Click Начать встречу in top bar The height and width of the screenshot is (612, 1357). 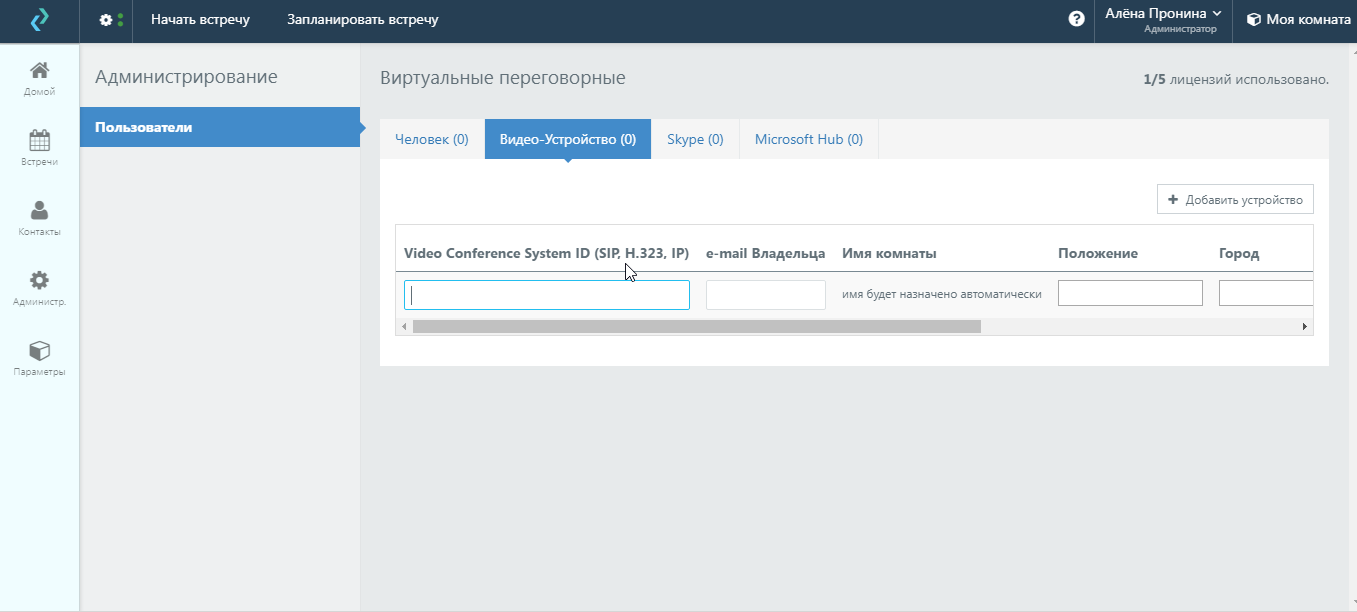coord(200,20)
